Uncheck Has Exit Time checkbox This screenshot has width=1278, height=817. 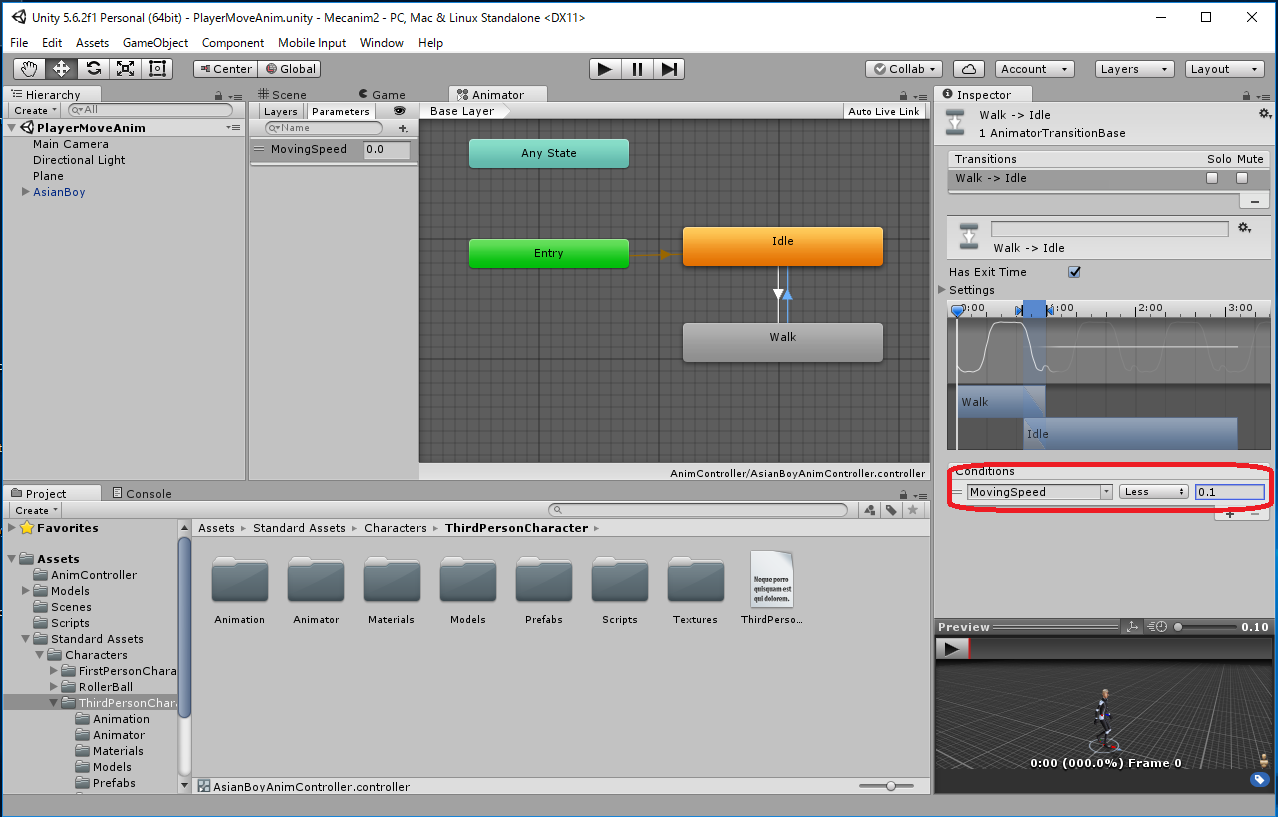coord(1075,272)
